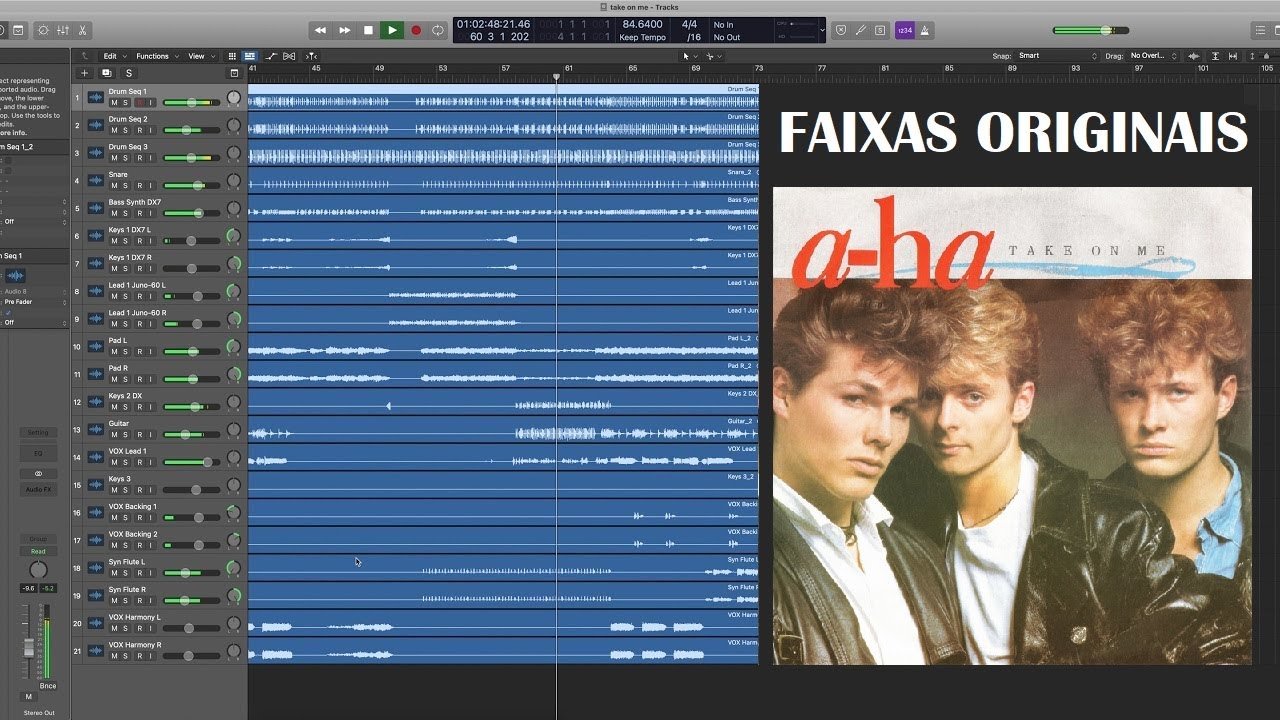Toggle Cycle mode in the transport

click(438, 30)
